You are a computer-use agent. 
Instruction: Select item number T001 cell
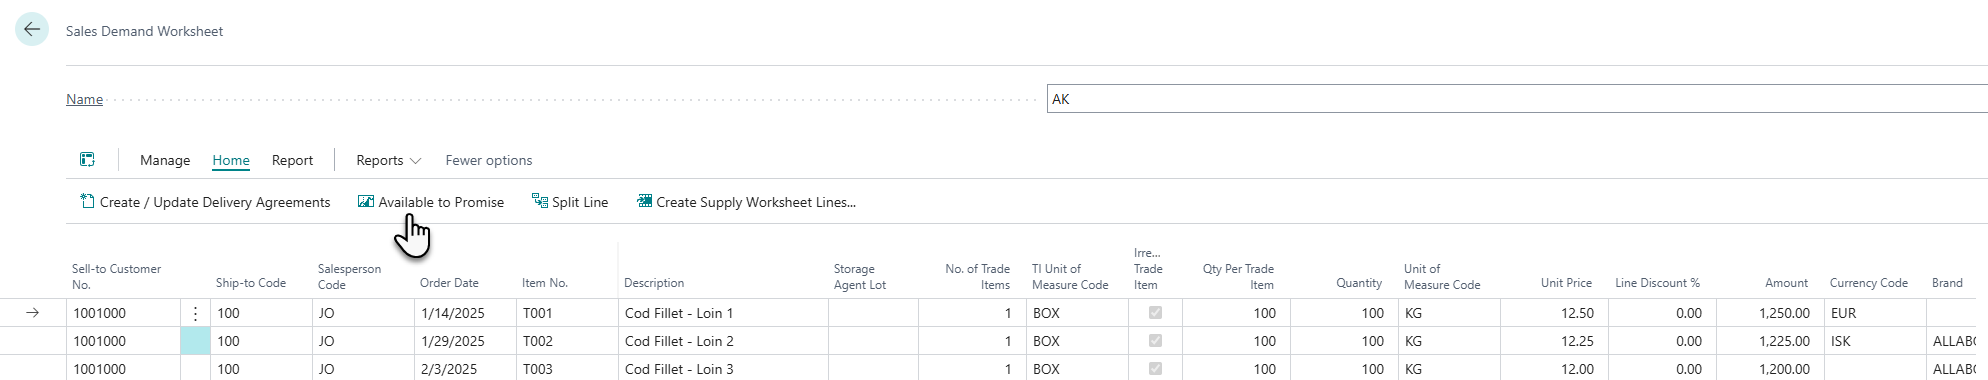567,313
